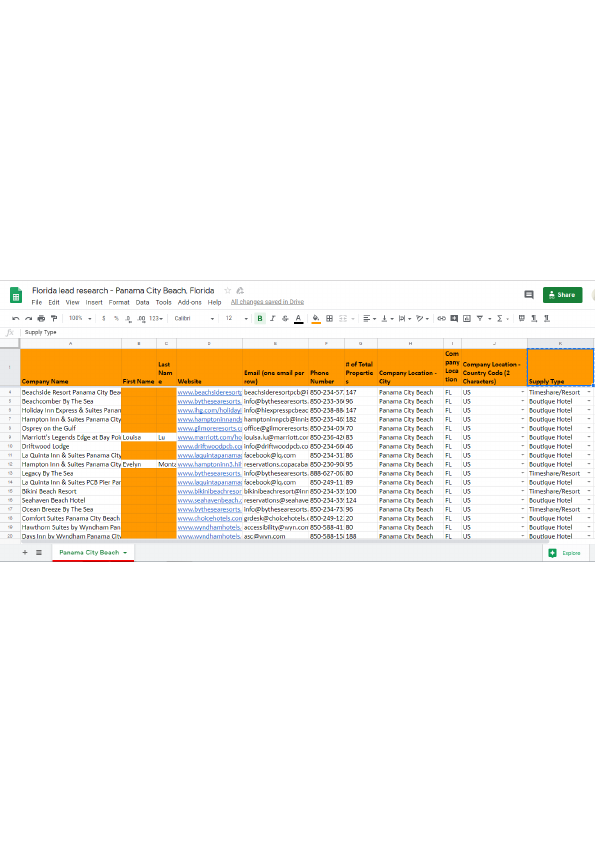Click All changes saved in Drive link
This screenshot has height=842, width=595.
click(x=267, y=302)
